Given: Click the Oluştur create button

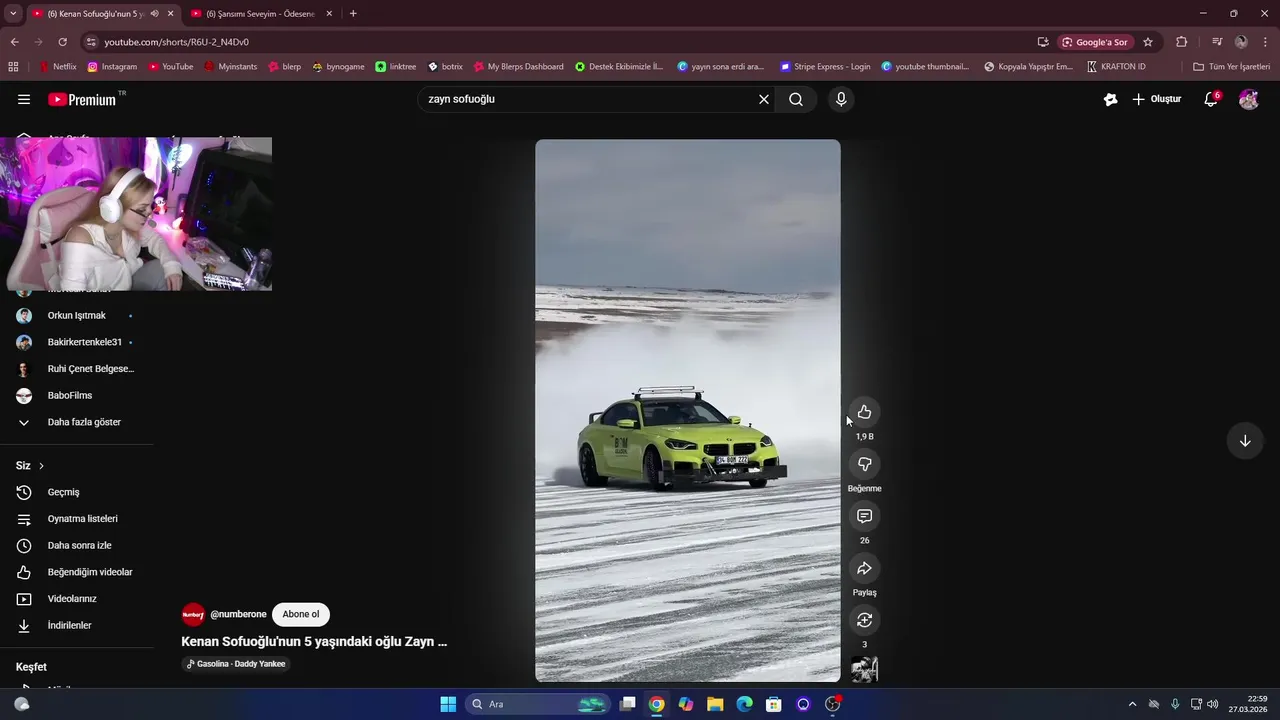Looking at the screenshot, I should tap(1157, 99).
